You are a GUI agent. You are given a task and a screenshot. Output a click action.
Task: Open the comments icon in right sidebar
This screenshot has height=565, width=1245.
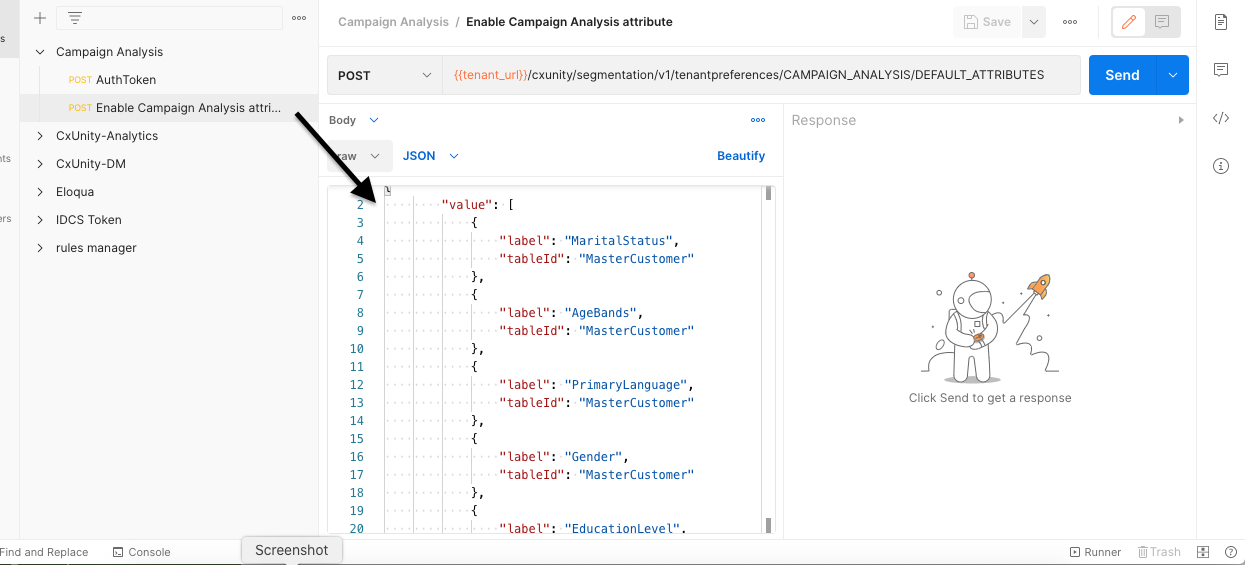point(1220,70)
